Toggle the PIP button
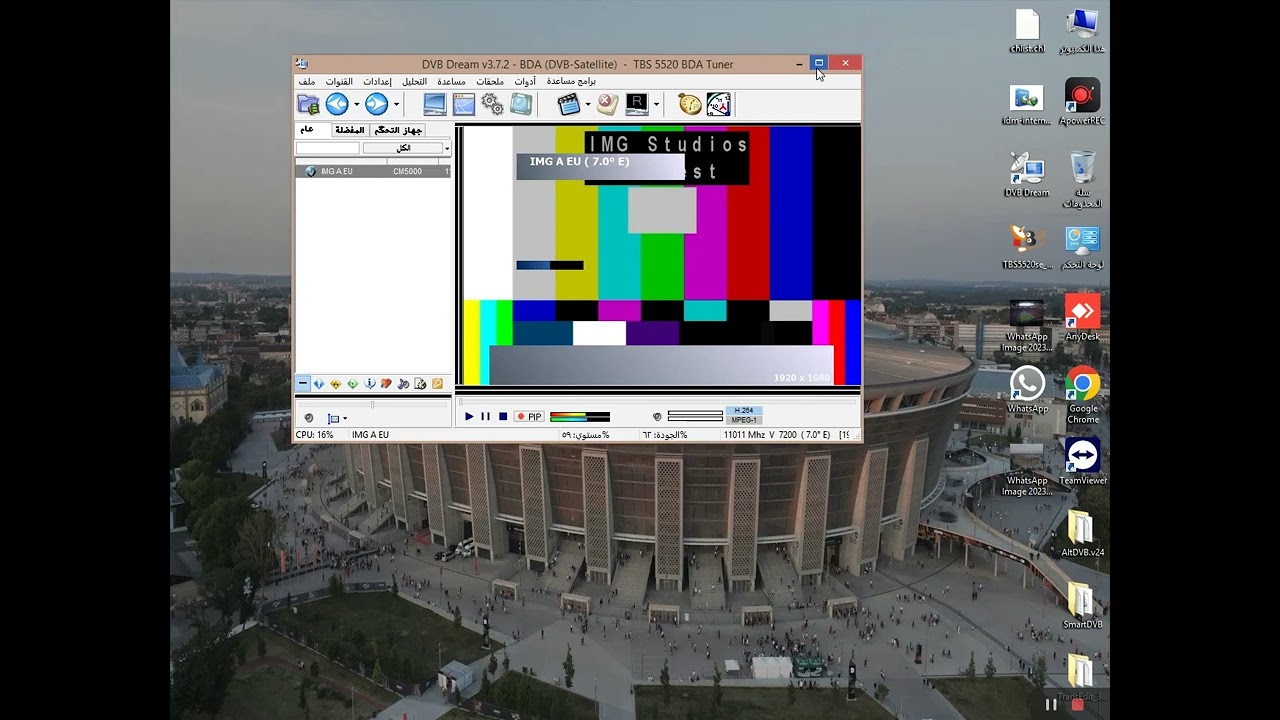 [529, 416]
